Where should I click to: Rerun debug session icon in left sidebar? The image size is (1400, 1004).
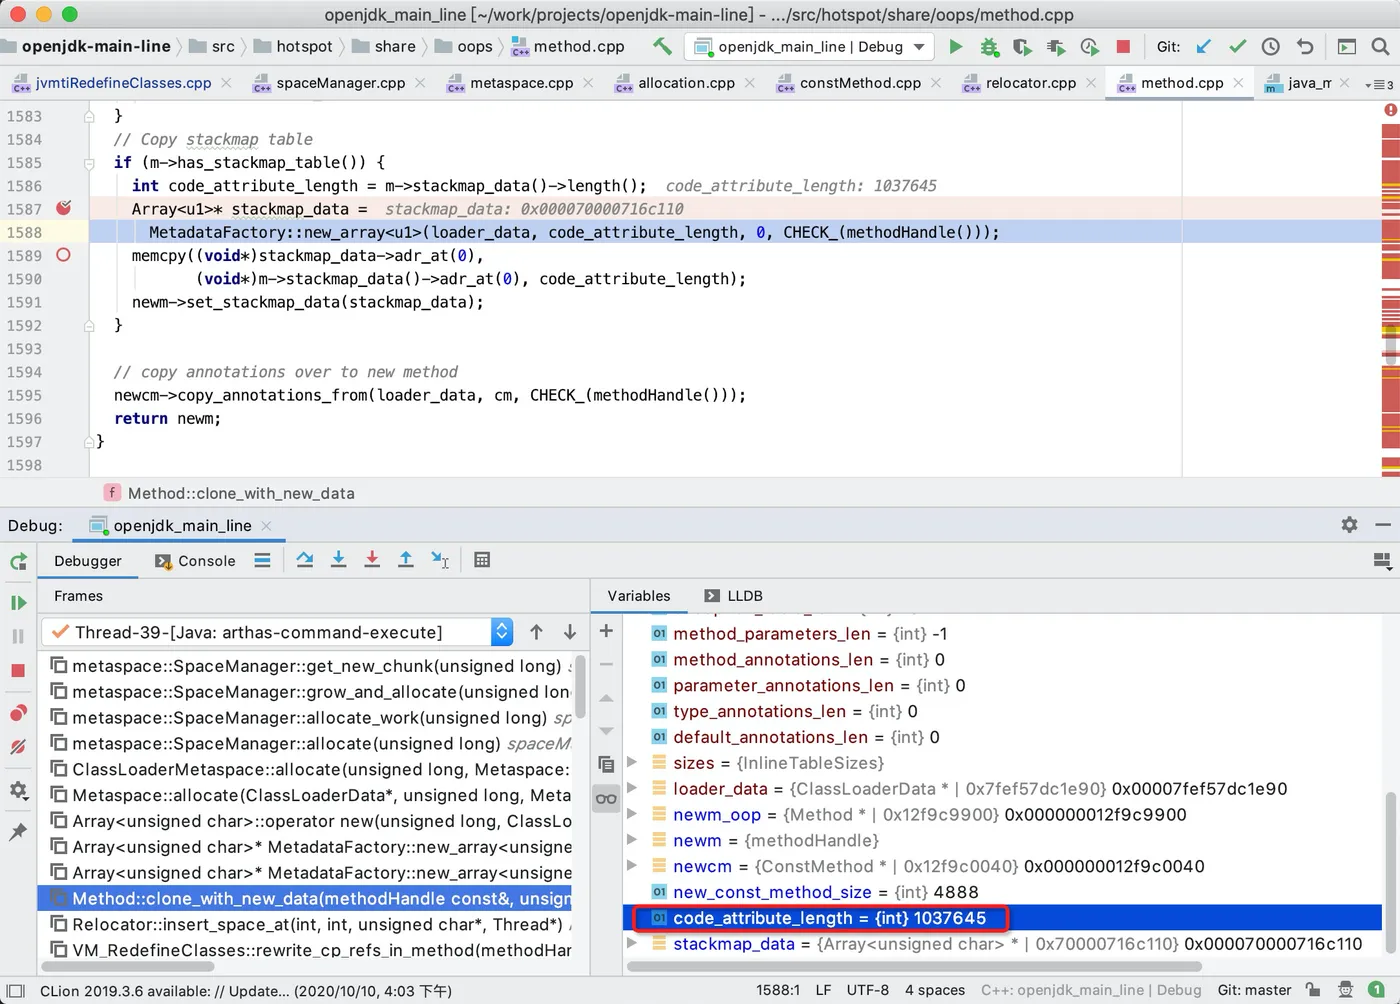tap(18, 562)
